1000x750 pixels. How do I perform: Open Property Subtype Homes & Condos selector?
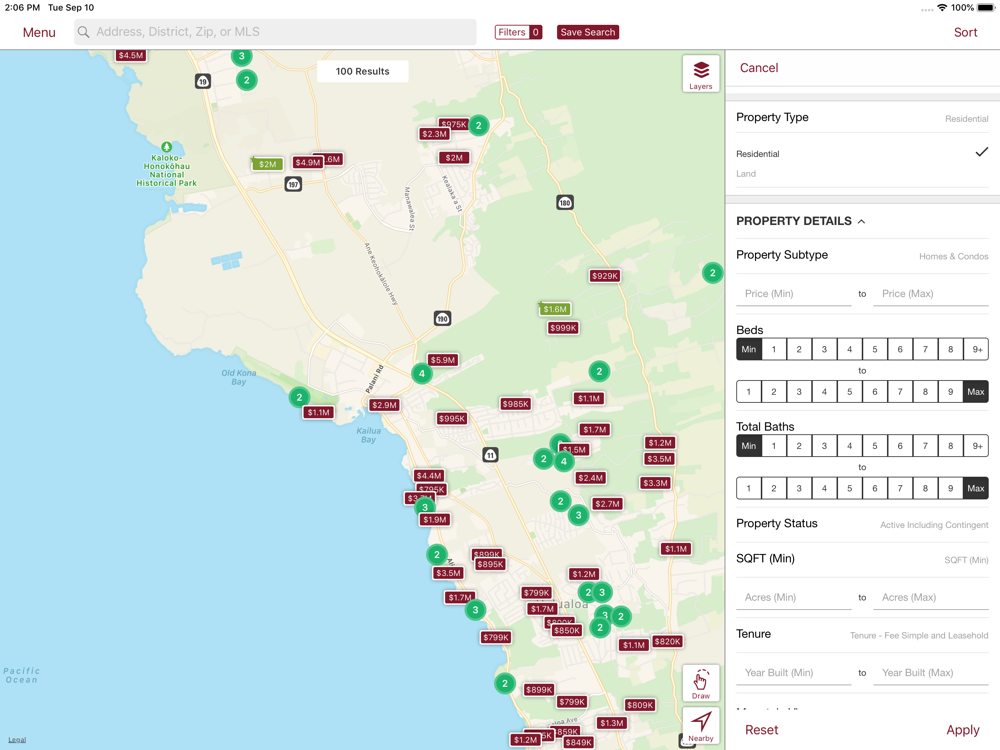pos(862,255)
